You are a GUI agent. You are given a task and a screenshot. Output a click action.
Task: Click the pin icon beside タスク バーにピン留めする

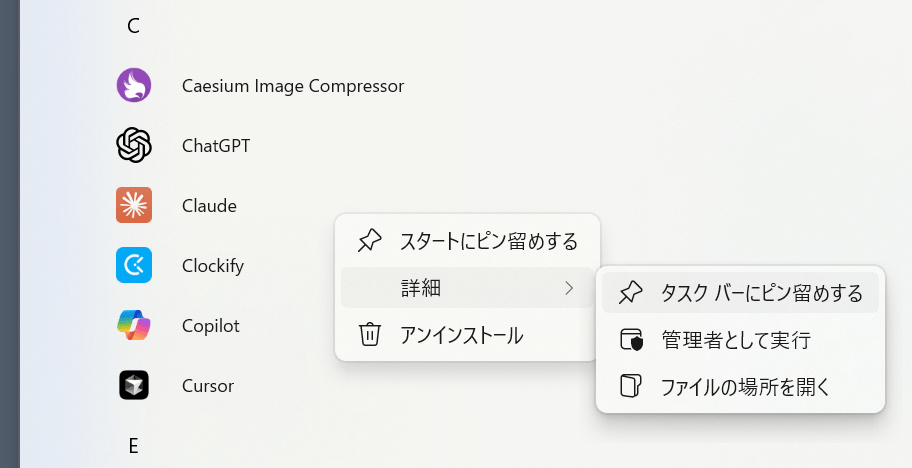point(631,293)
